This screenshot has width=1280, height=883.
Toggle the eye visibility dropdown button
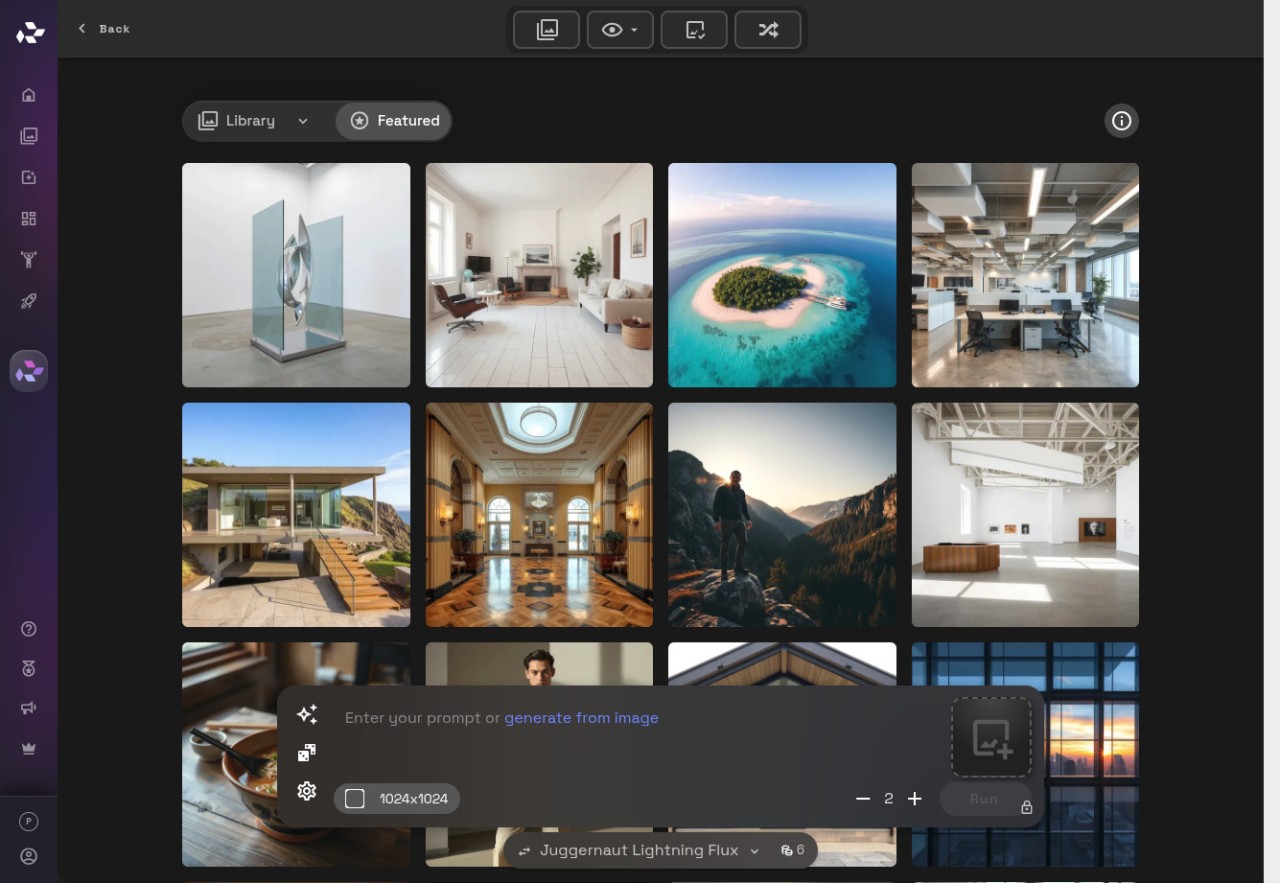tap(620, 30)
